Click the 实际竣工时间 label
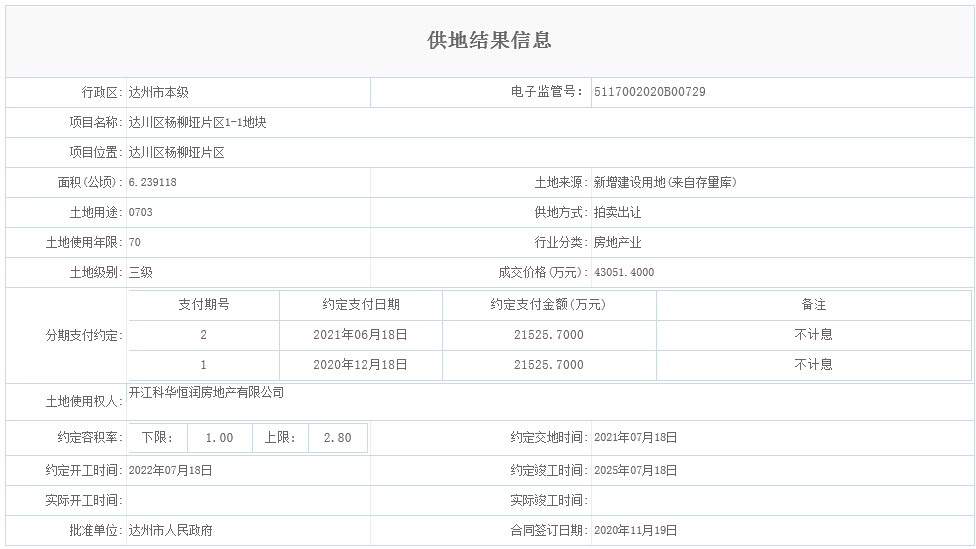Screen dimensions: 976x549 click(x=549, y=500)
